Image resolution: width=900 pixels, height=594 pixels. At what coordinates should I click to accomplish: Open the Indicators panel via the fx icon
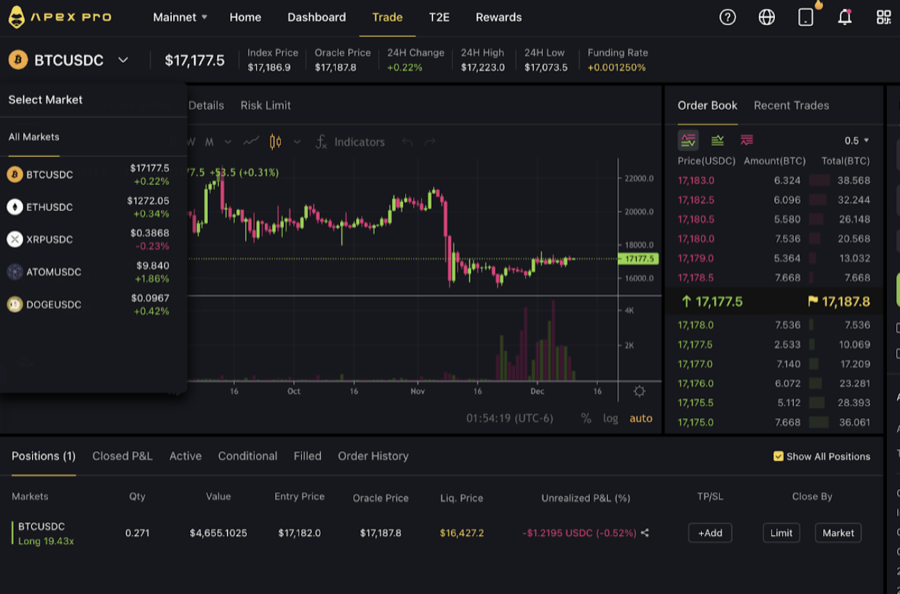click(x=321, y=141)
